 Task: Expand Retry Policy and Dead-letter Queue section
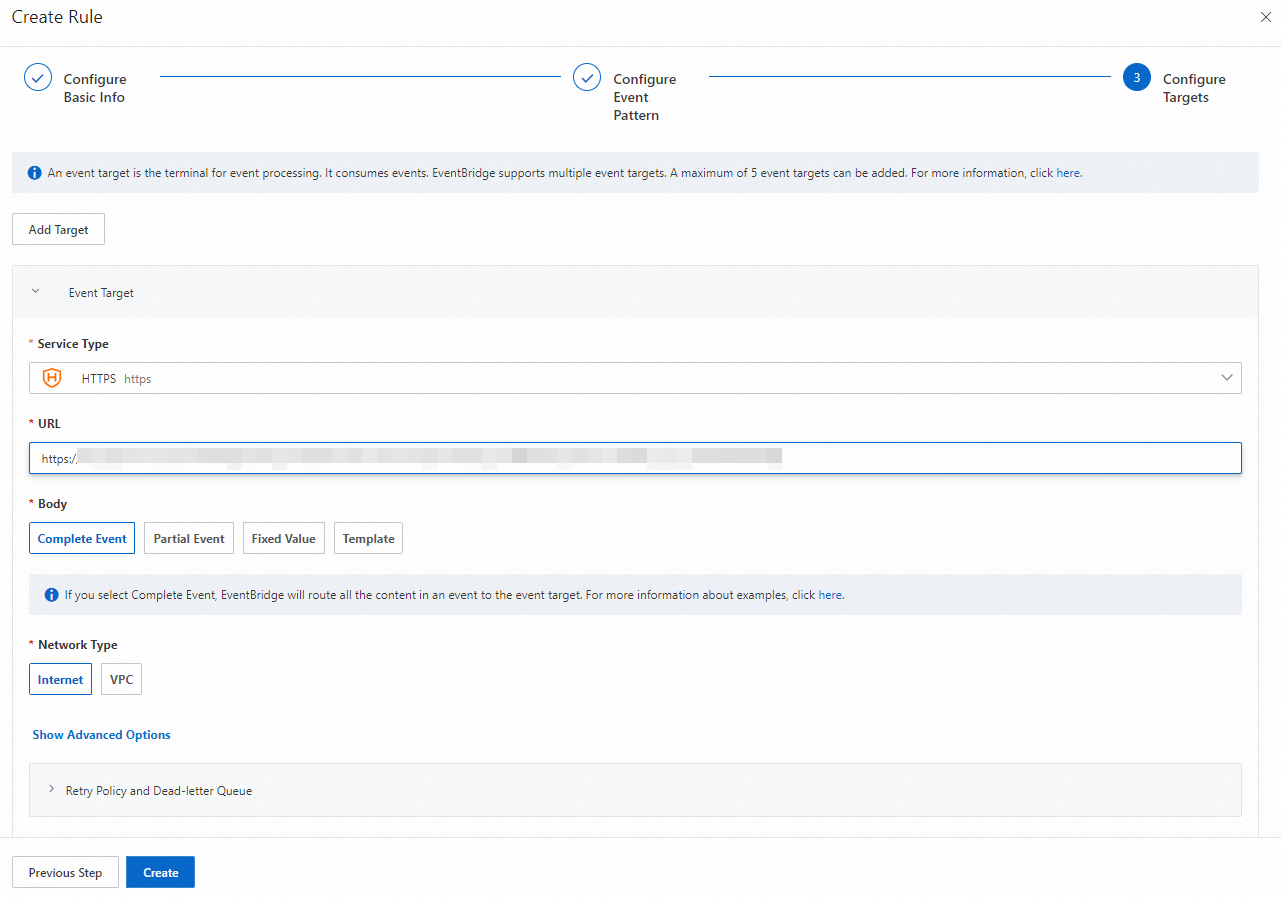pos(635,790)
